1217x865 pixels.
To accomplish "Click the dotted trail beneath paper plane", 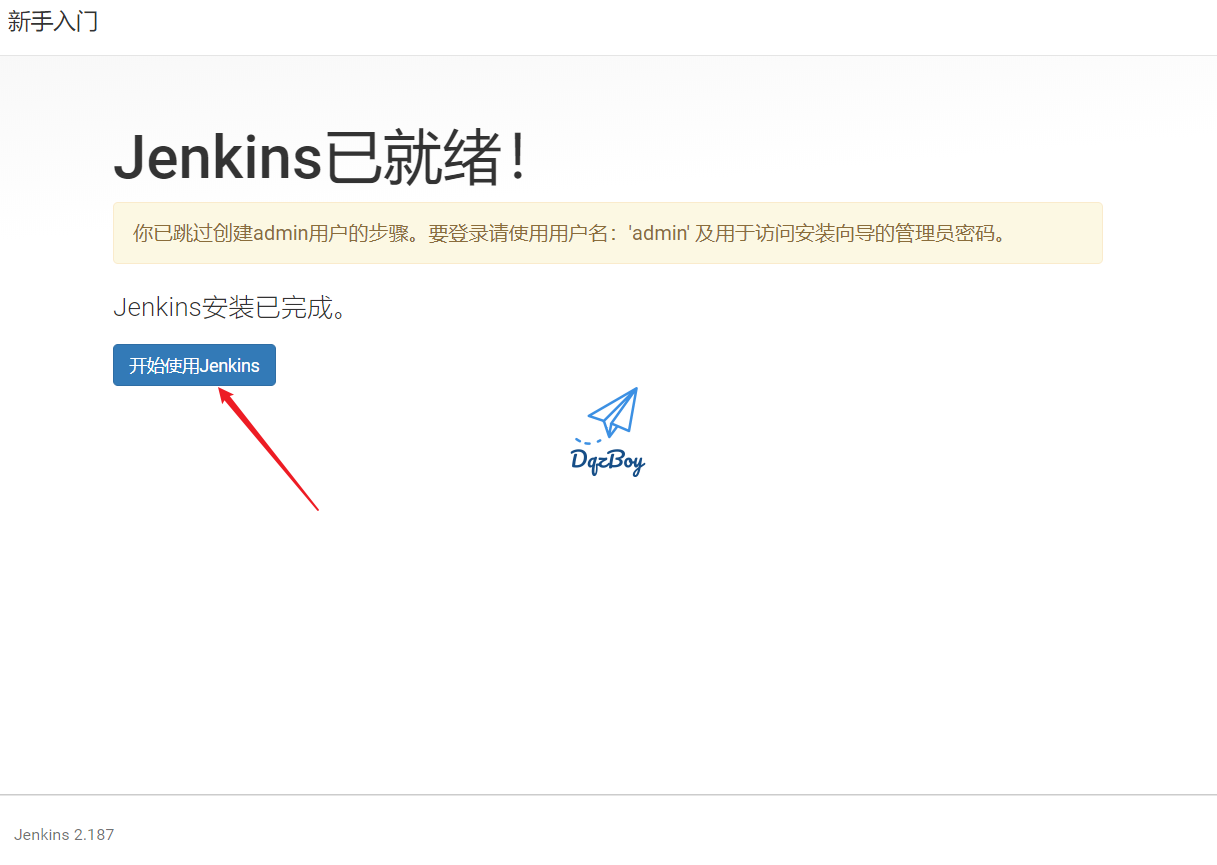I will coord(589,440).
